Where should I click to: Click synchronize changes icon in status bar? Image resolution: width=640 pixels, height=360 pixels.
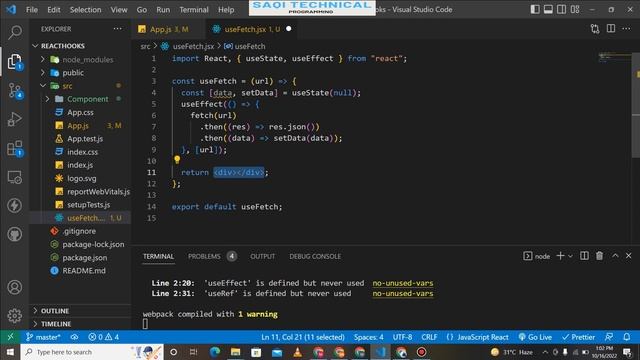pos(74,337)
